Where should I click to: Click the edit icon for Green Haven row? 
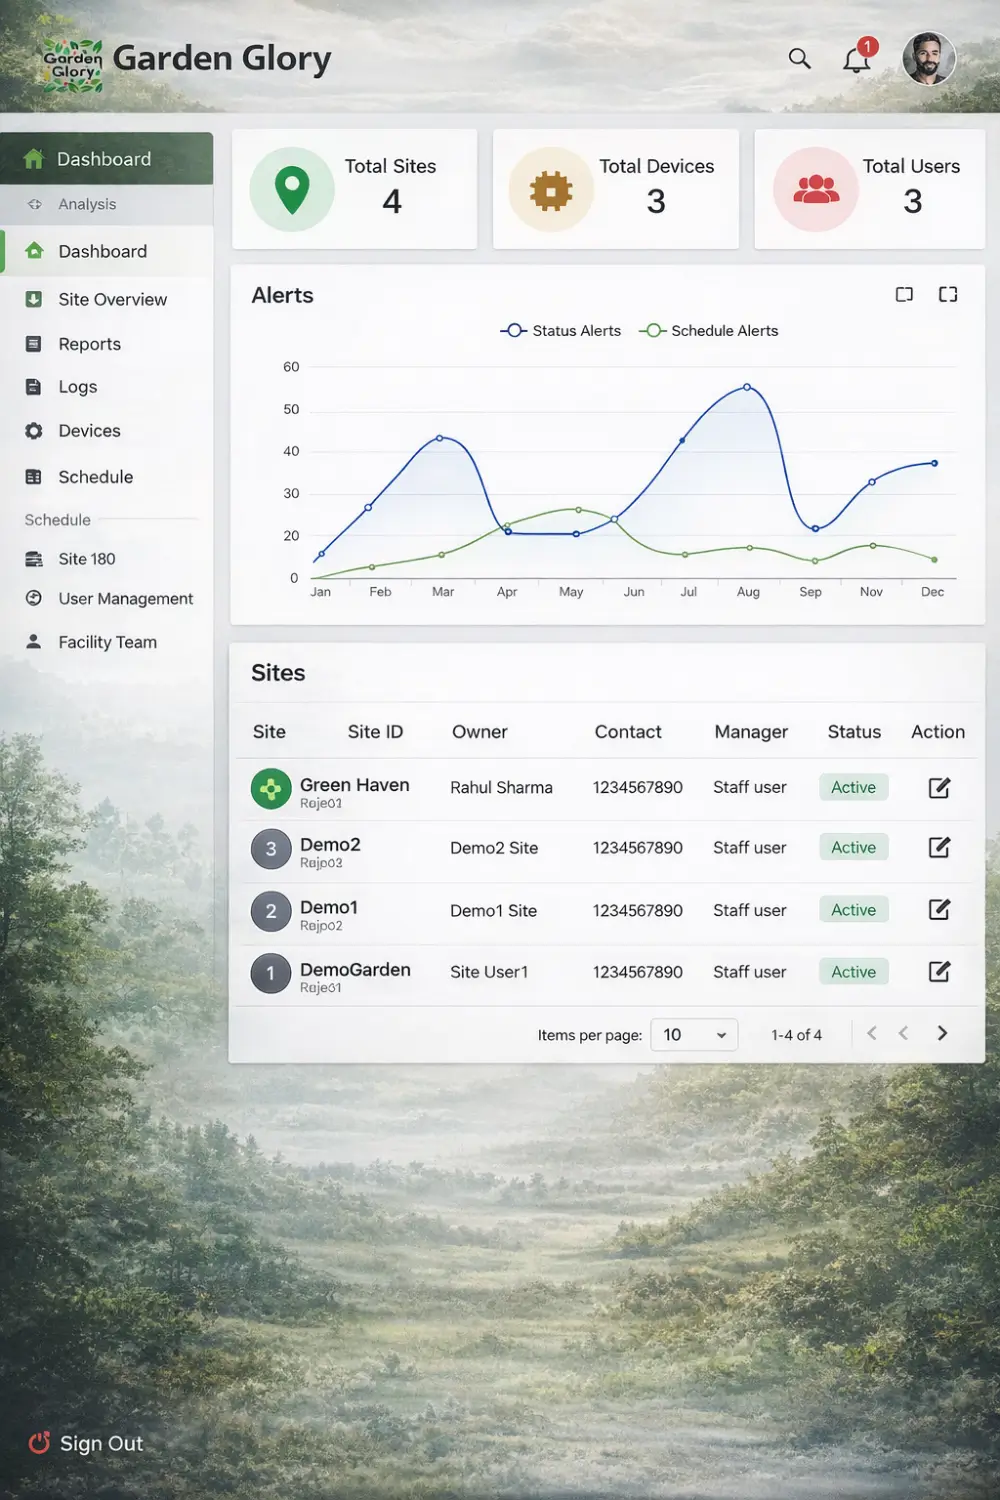(x=938, y=788)
